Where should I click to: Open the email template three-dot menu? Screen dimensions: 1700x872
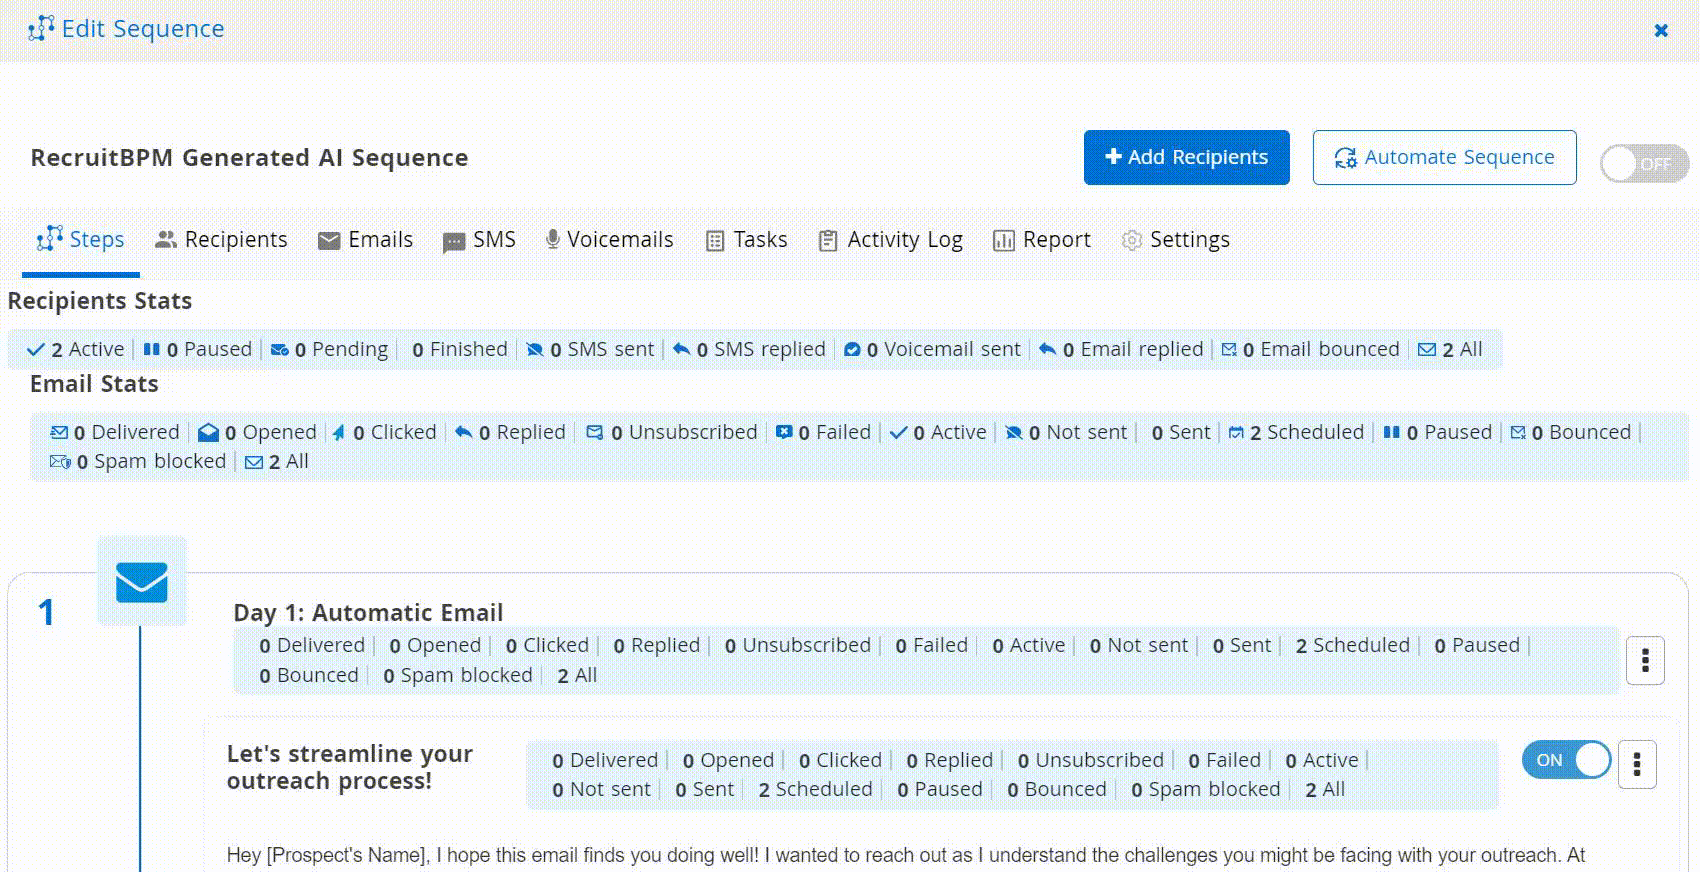click(1637, 765)
